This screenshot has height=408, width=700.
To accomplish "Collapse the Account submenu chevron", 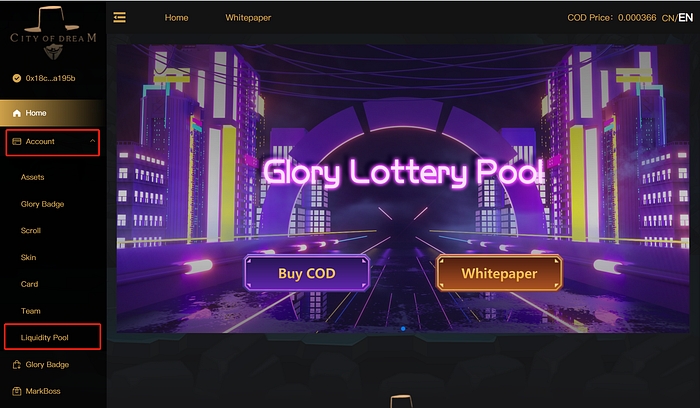I will [x=92, y=141].
